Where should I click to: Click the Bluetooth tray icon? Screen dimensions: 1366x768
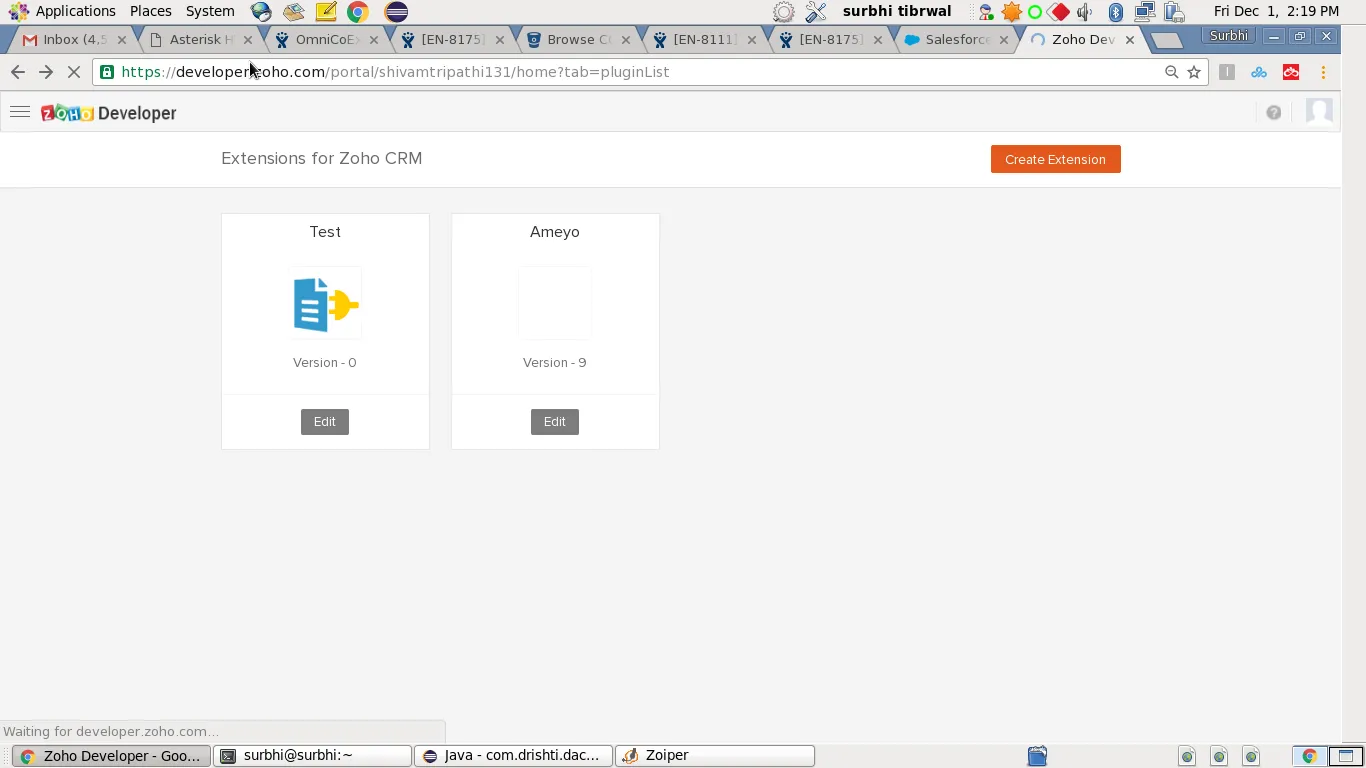[x=1116, y=12]
